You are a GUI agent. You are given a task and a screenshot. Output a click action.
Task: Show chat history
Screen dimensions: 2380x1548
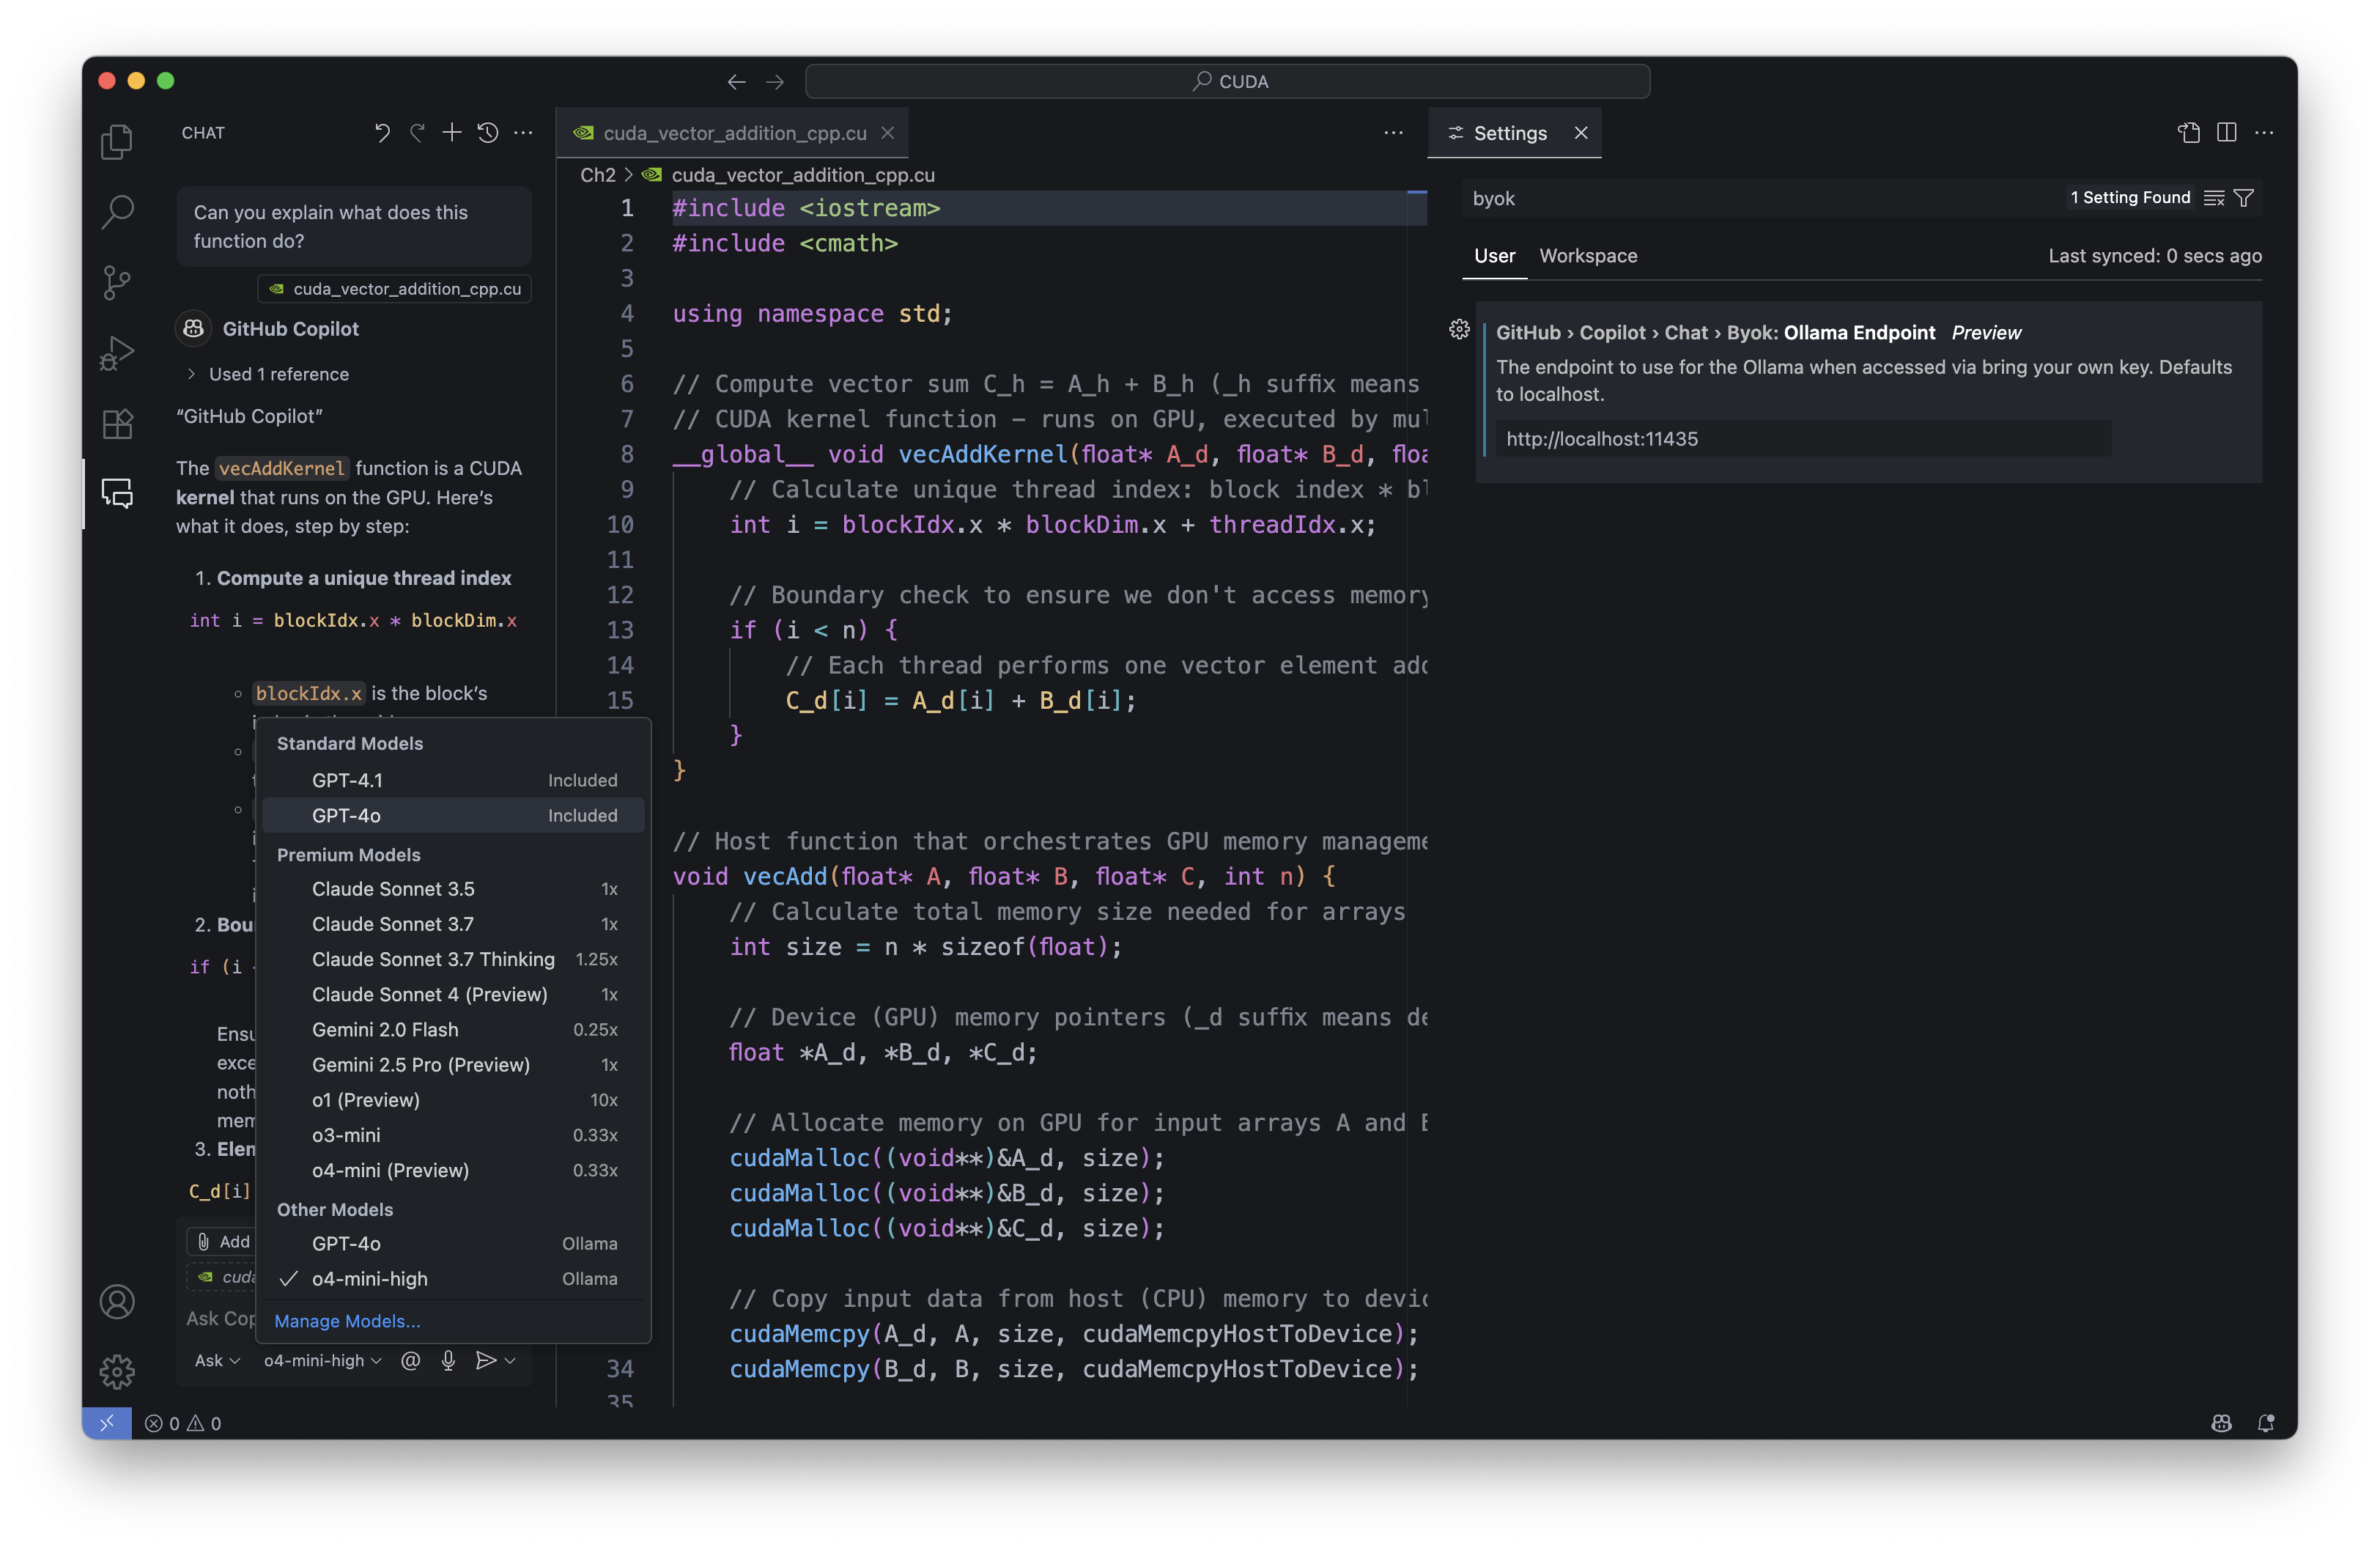tap(488, 133)
